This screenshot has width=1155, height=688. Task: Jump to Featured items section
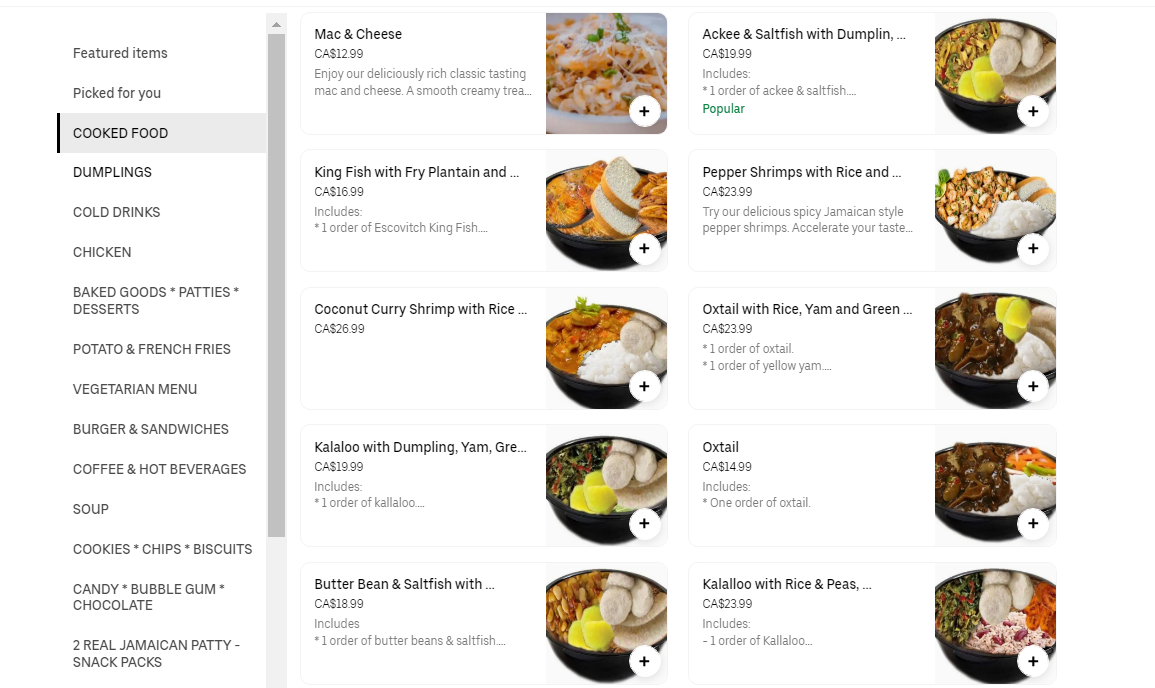pos(120,53)
